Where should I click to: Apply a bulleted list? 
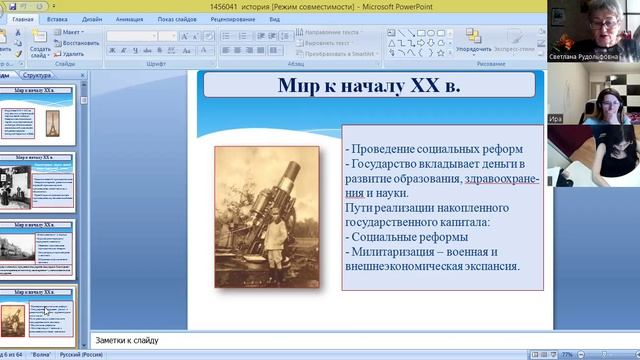(x=227, y=36)
